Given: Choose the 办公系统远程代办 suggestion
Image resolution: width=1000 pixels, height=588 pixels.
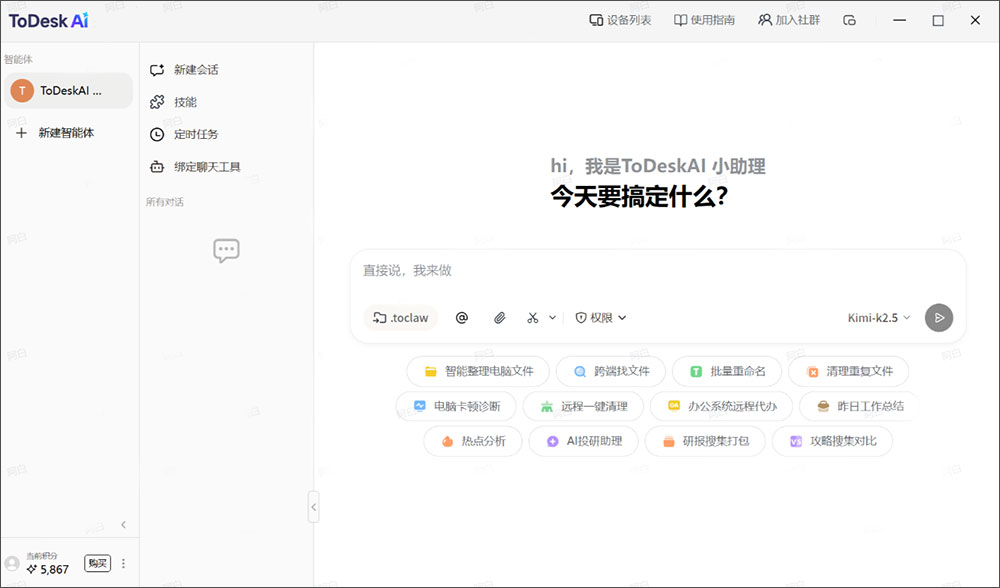Looking at the screenshot, I should pyautogui.click(x=721, y=406).
